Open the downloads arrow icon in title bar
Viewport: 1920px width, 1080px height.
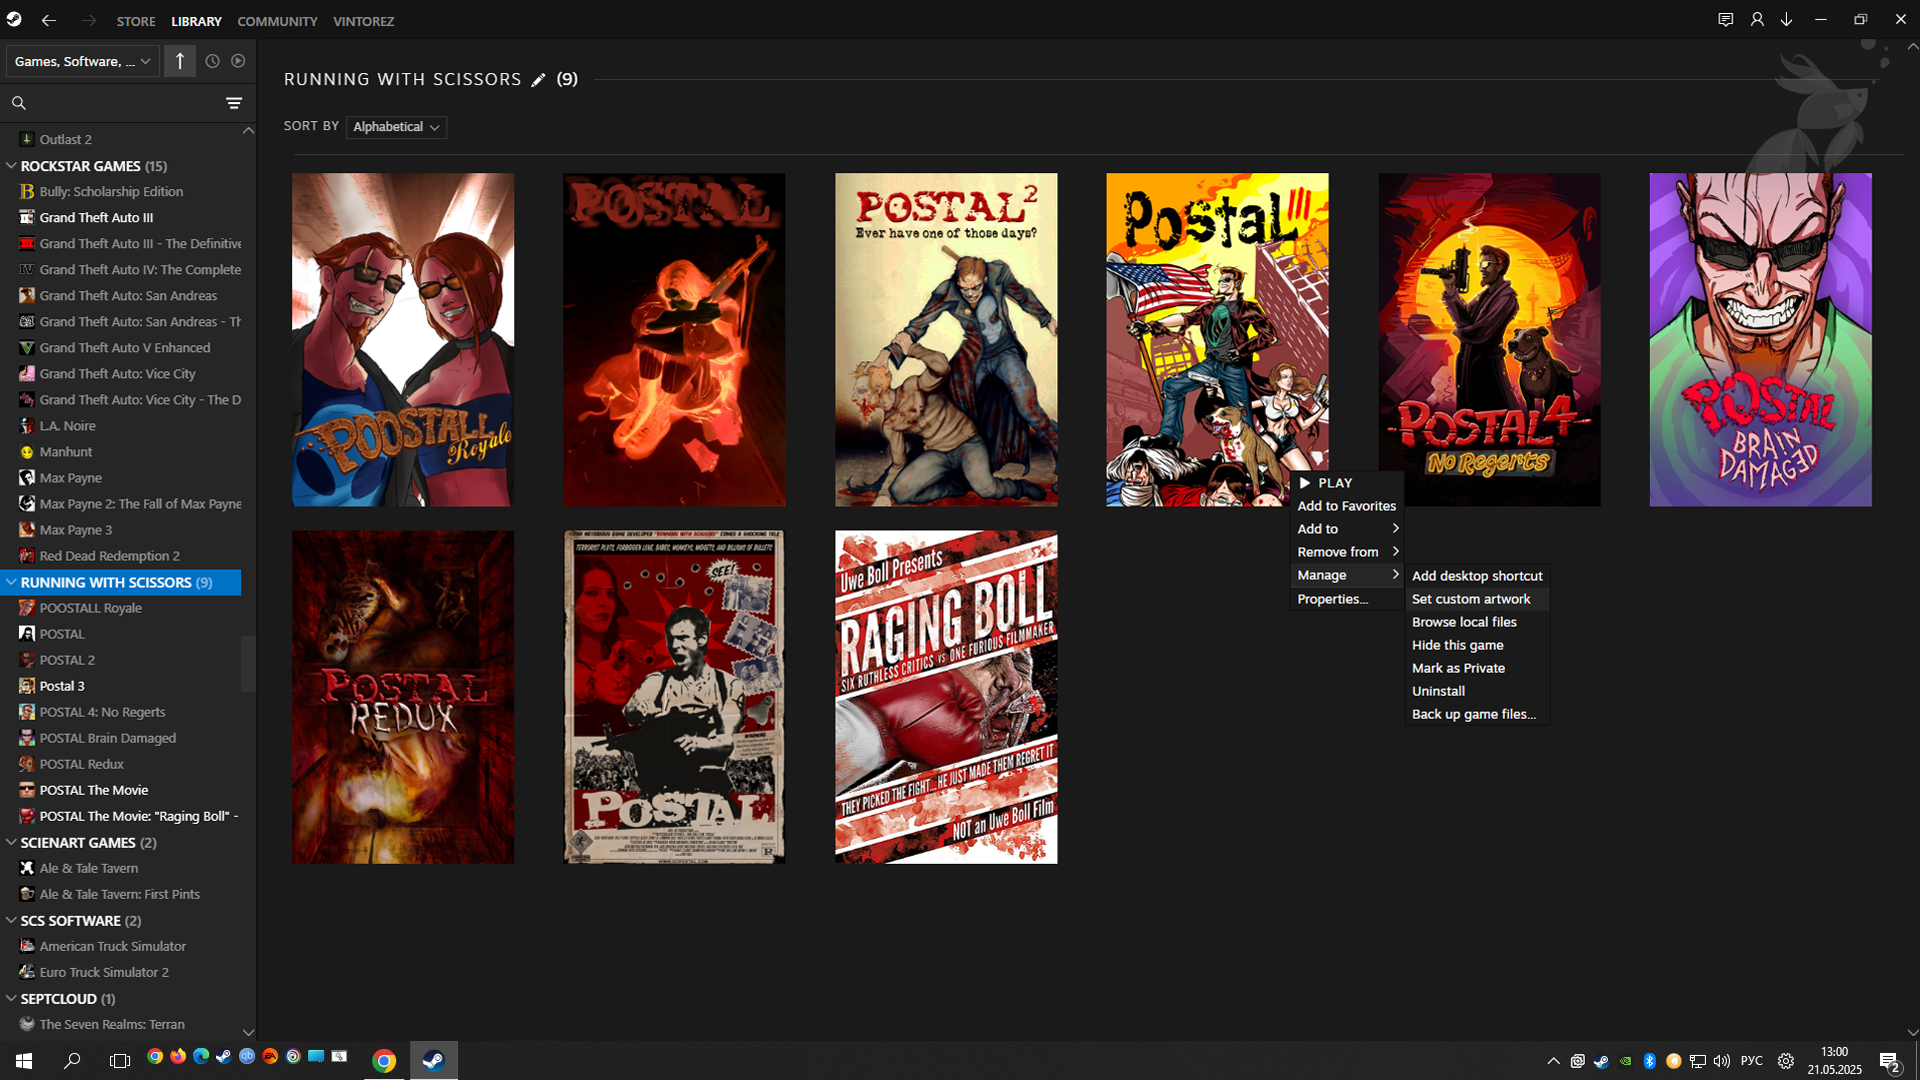click(x=1786, y=20)
